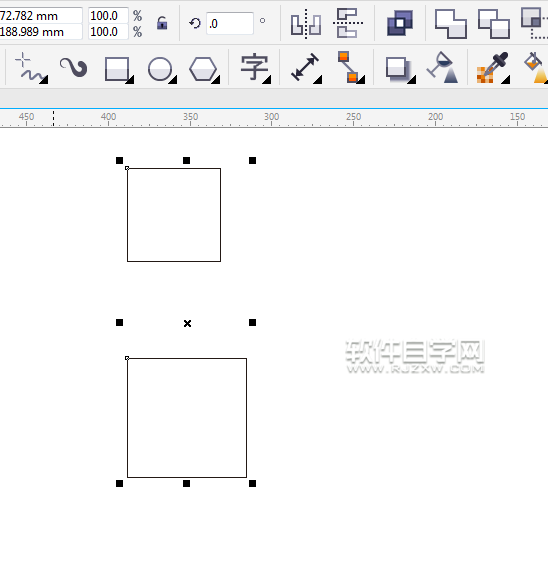Select the Freehand drawing tool

tap(30, 68)
